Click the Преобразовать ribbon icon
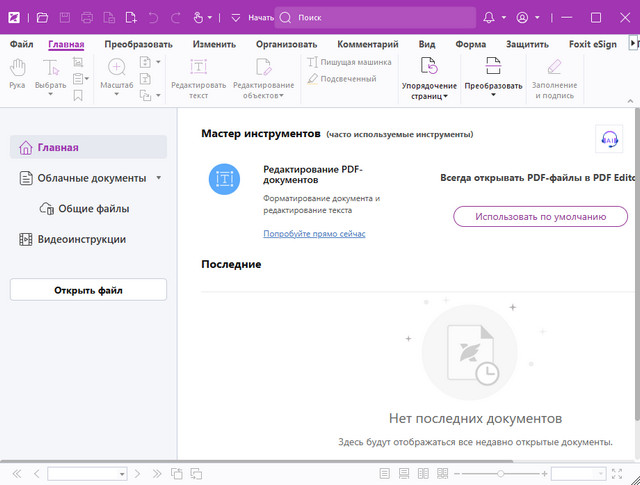 pos(493,67)
